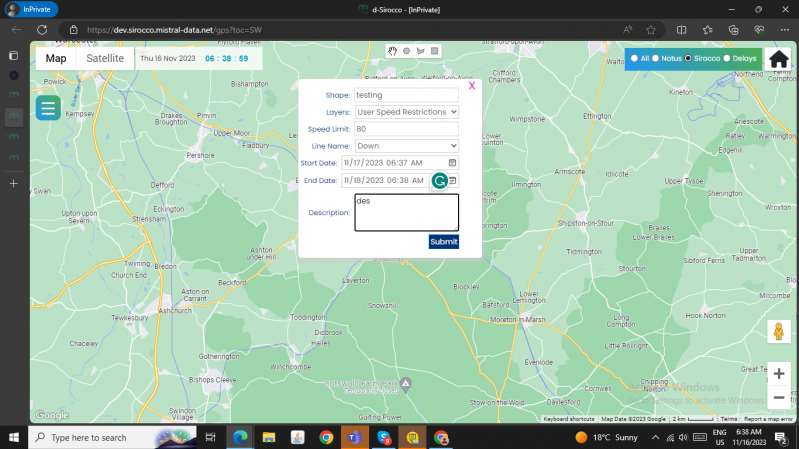Zoom out the map with minus button
The image size is (799, 449).
tap(779, 398)
